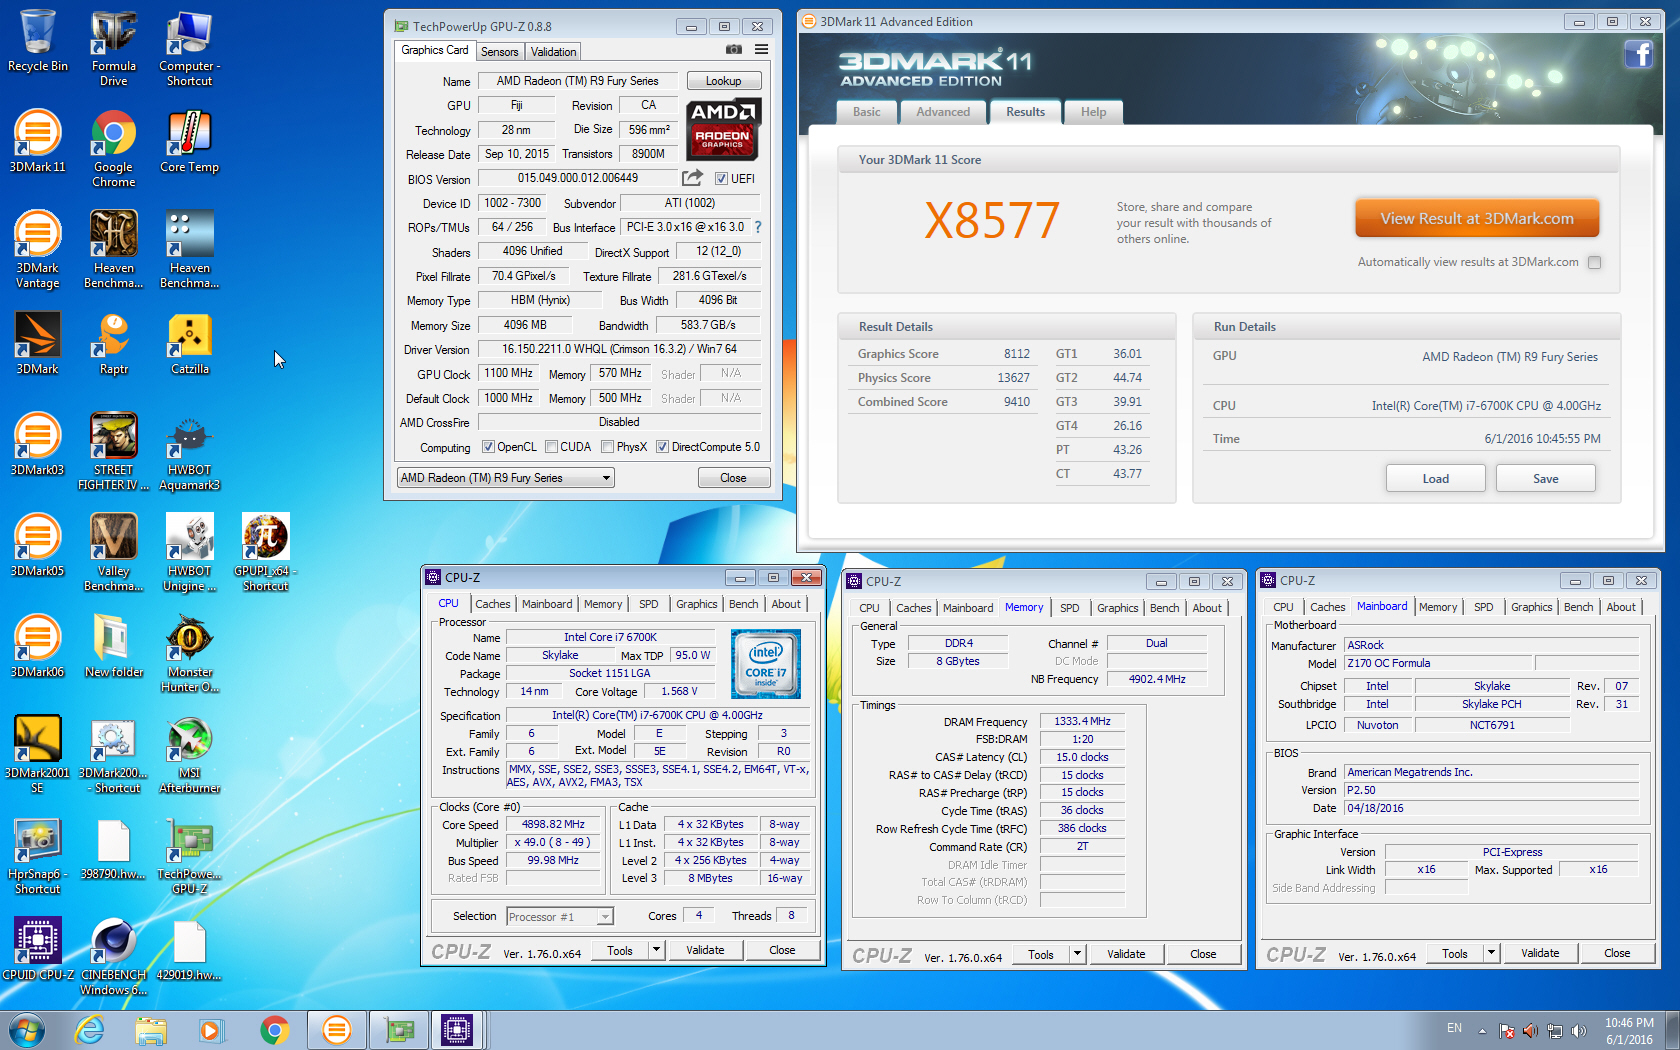Show hidden system tray icons
Viewport: 1680px width, 1050px height.
1482,1030
